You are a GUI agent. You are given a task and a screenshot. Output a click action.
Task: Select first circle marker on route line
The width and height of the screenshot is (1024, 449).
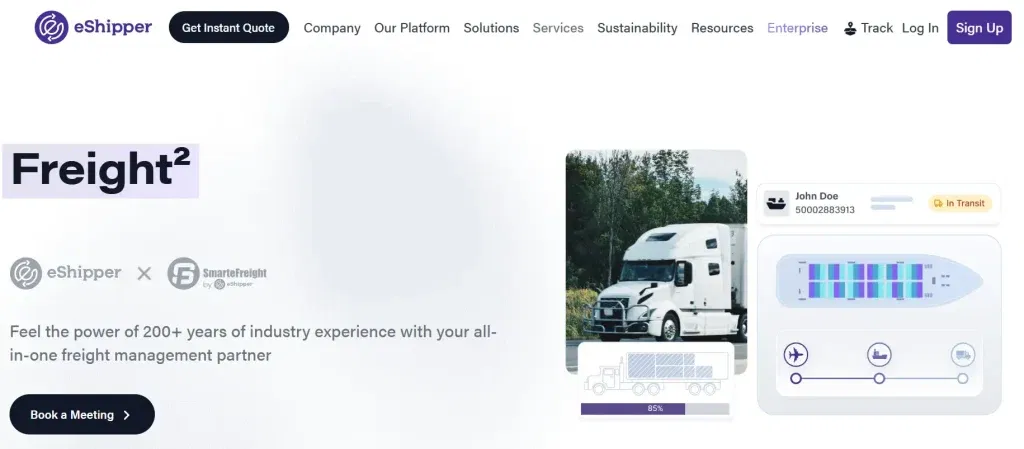click(795, 379)
